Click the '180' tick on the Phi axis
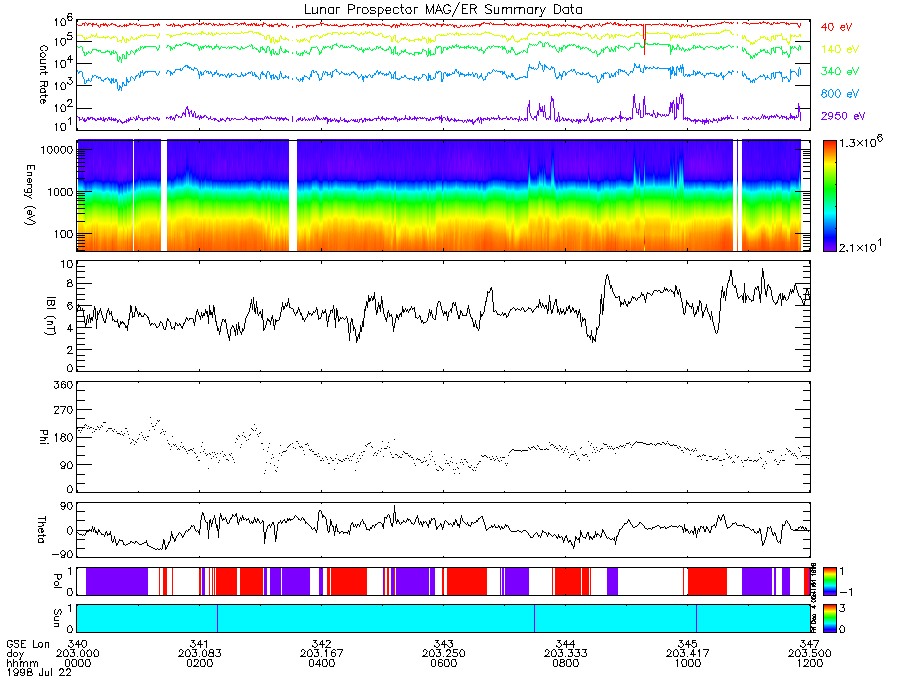The height and width of the screenshot is (700, 900). tap(63, 438)
